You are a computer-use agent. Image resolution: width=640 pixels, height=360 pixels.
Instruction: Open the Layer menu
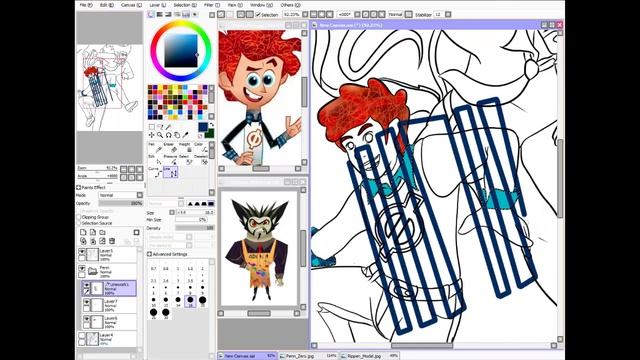(158, 5)
